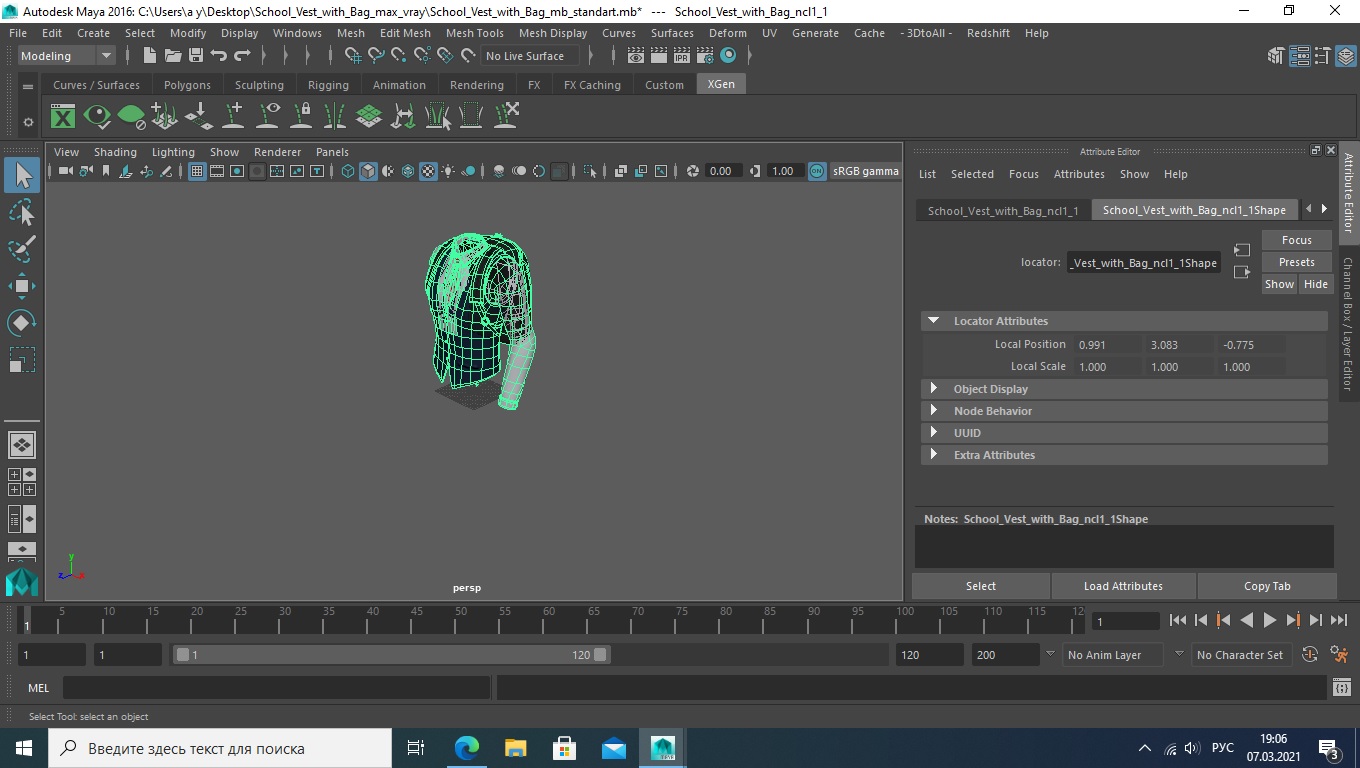Expand the Node Behavior section

[933, 411]
